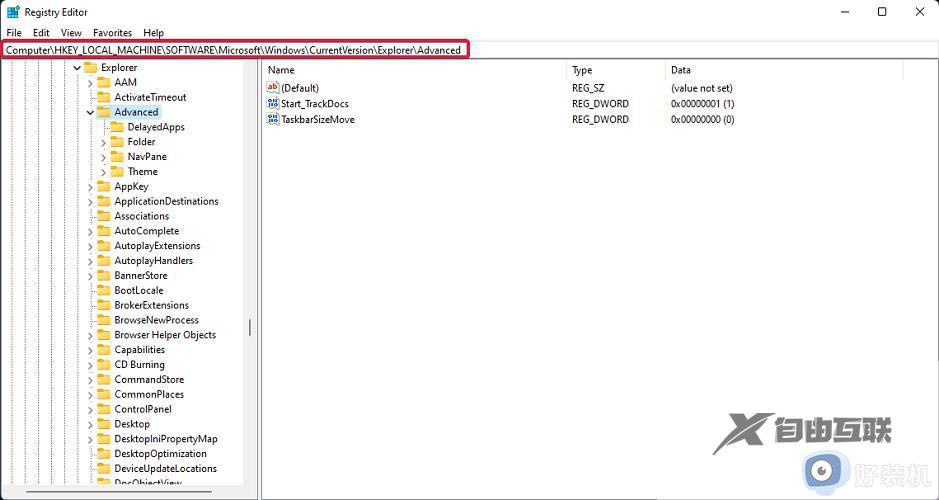Click the 0x00000000 (0) data cell

(x=702, y=119)
